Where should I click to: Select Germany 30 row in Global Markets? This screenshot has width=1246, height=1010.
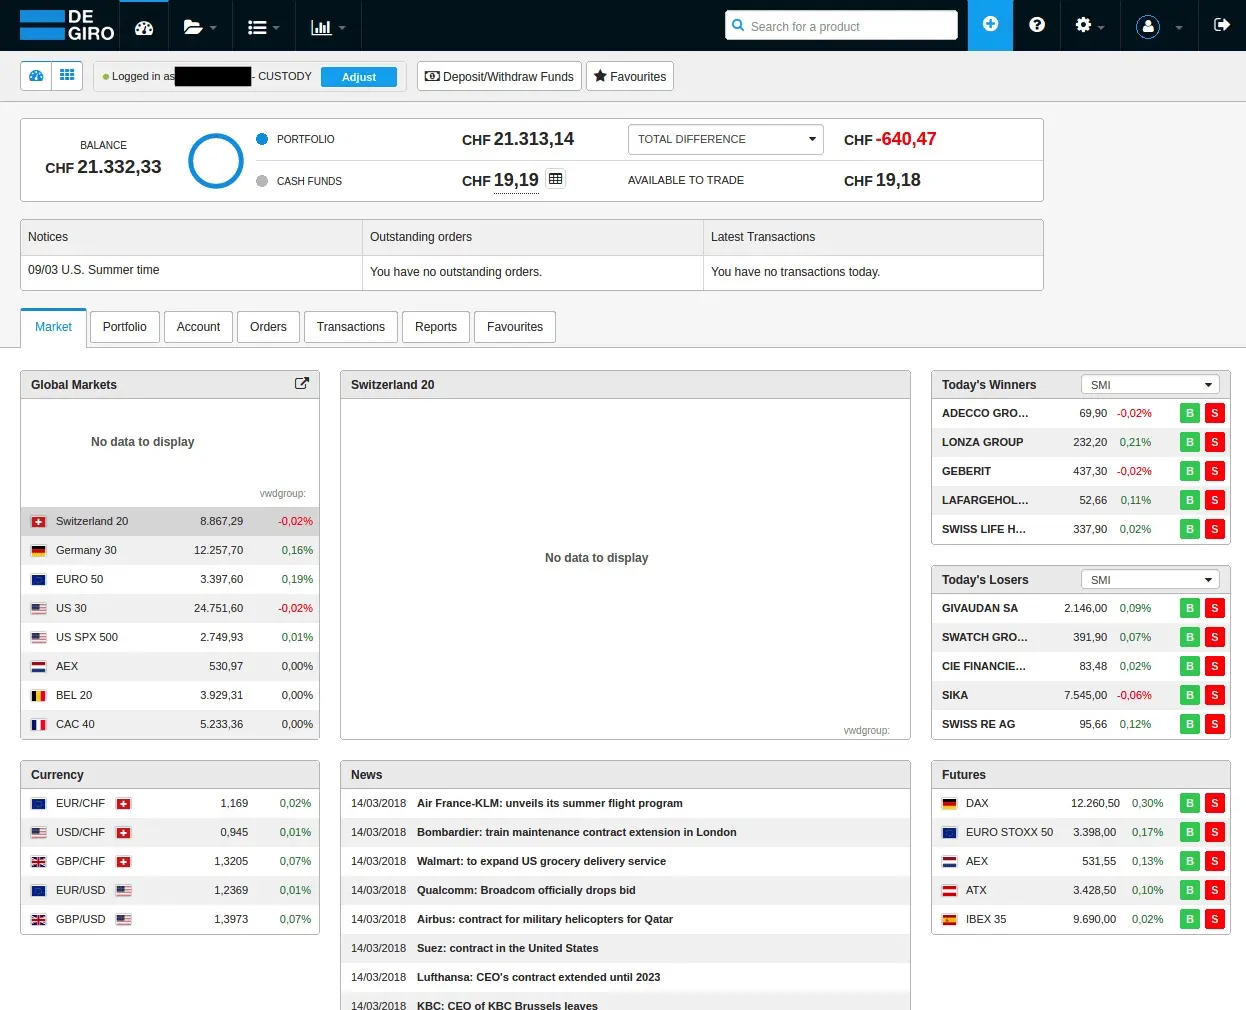pos(170,550)
